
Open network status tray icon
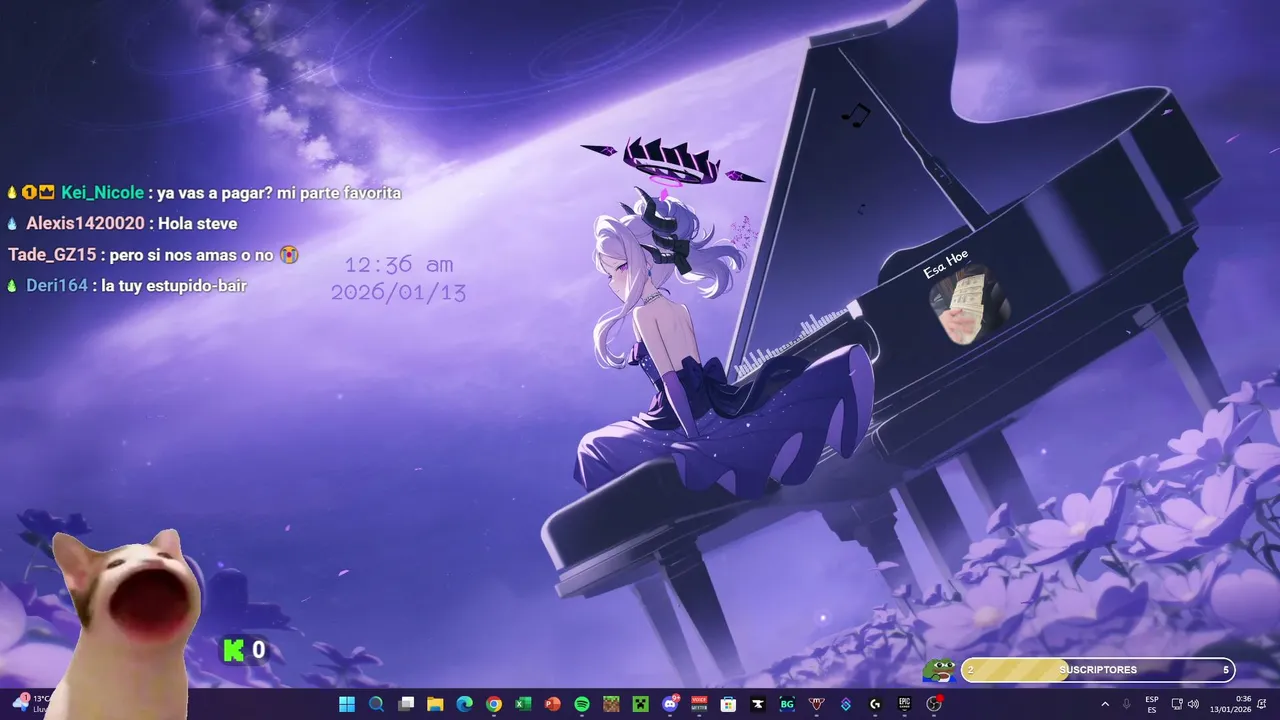tap(1176, 704)
